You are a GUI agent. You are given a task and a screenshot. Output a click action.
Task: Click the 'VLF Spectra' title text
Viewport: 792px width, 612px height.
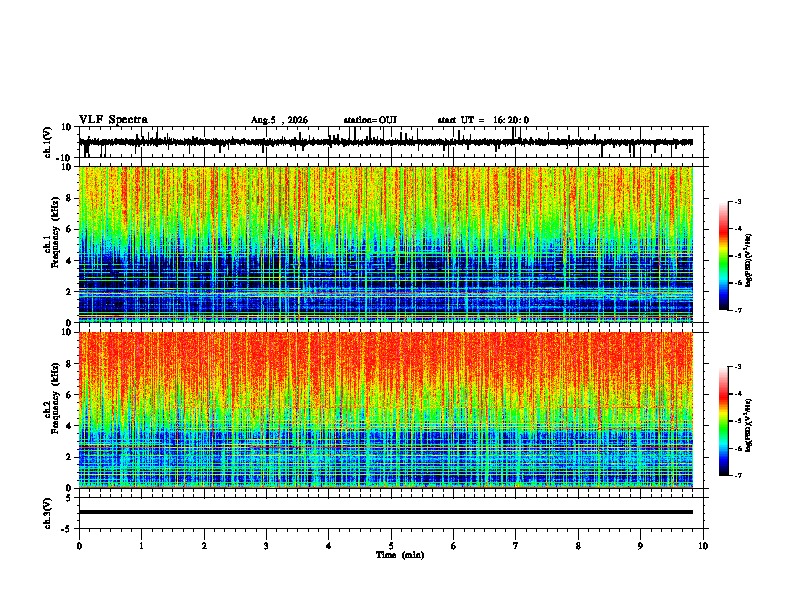(113, 120)
